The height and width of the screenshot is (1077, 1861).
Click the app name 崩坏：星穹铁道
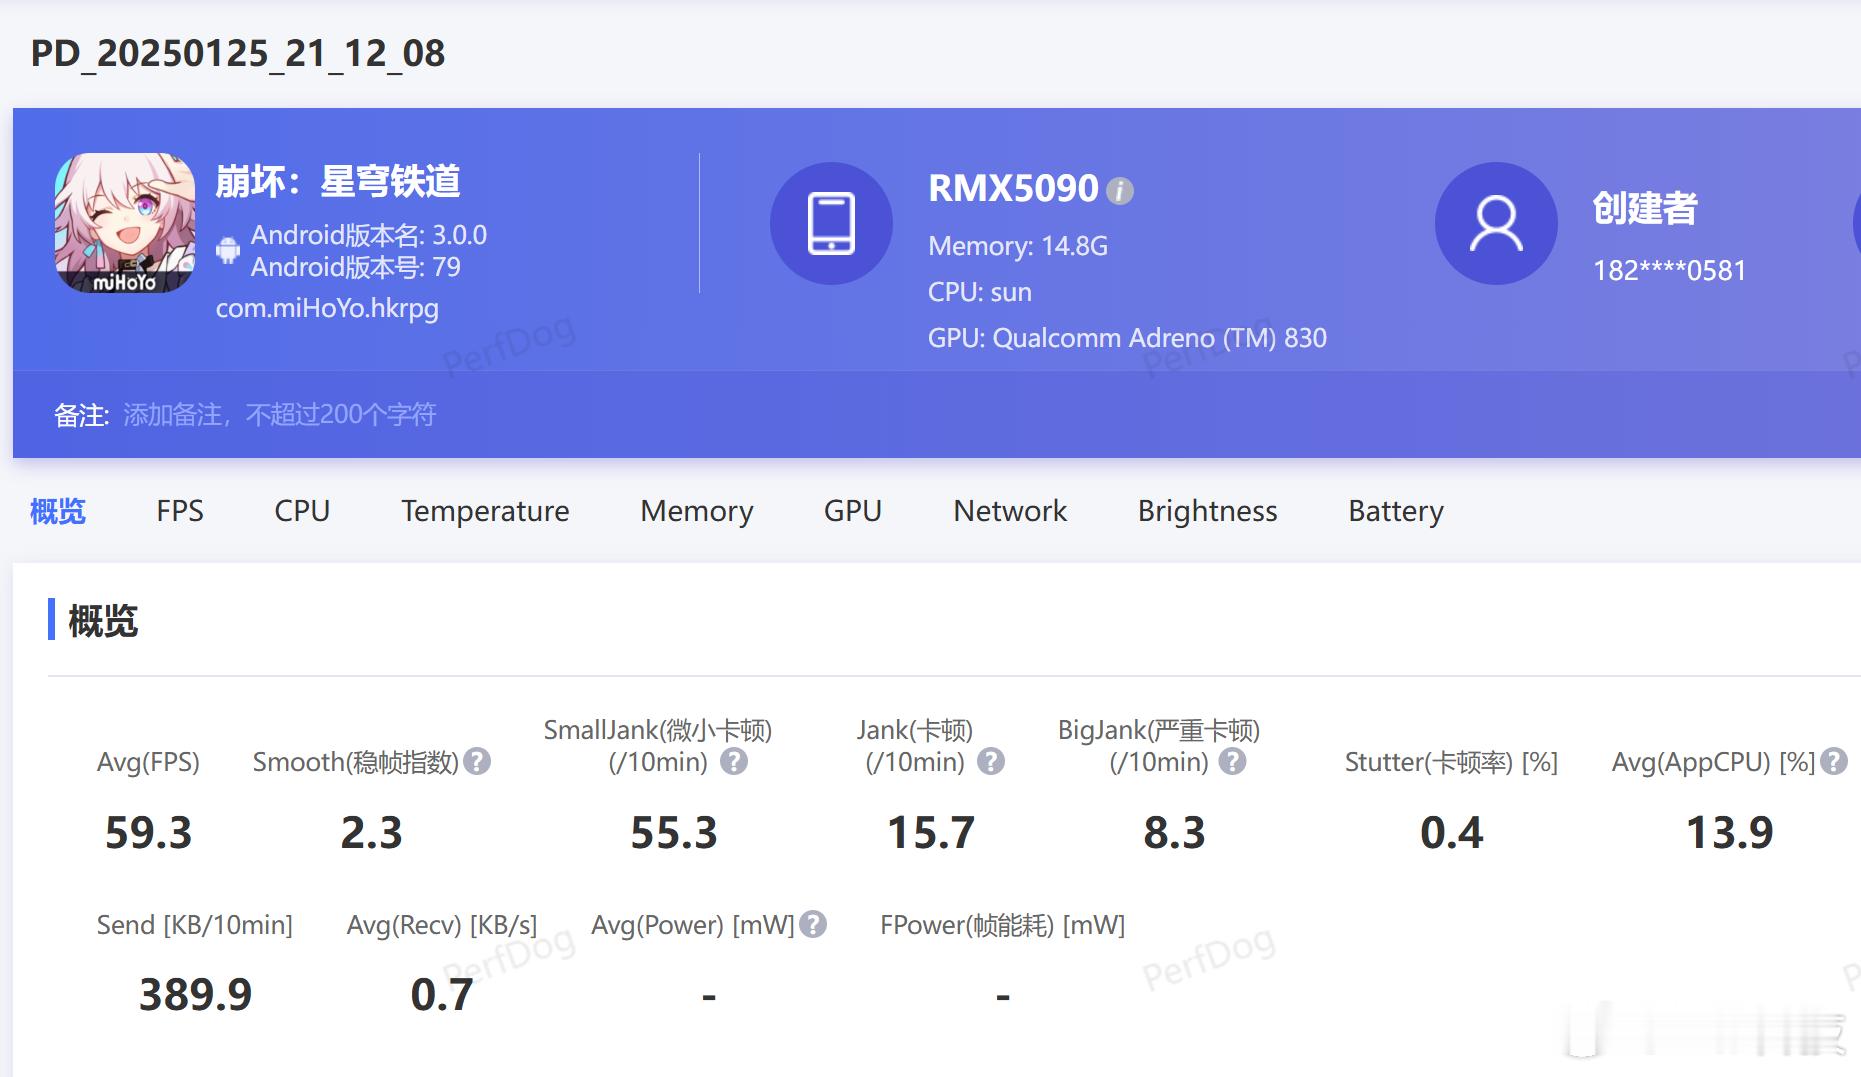tap(338, 181)
